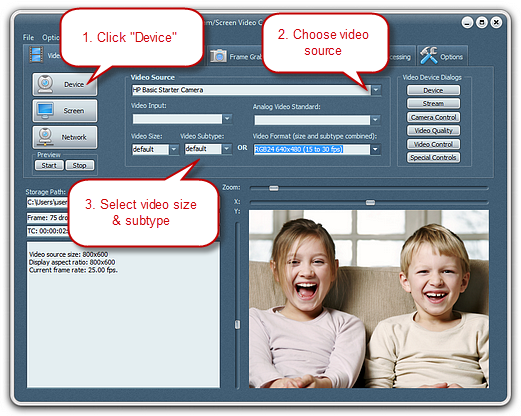
Task: Start the preview
Action: tap(49, 165)
